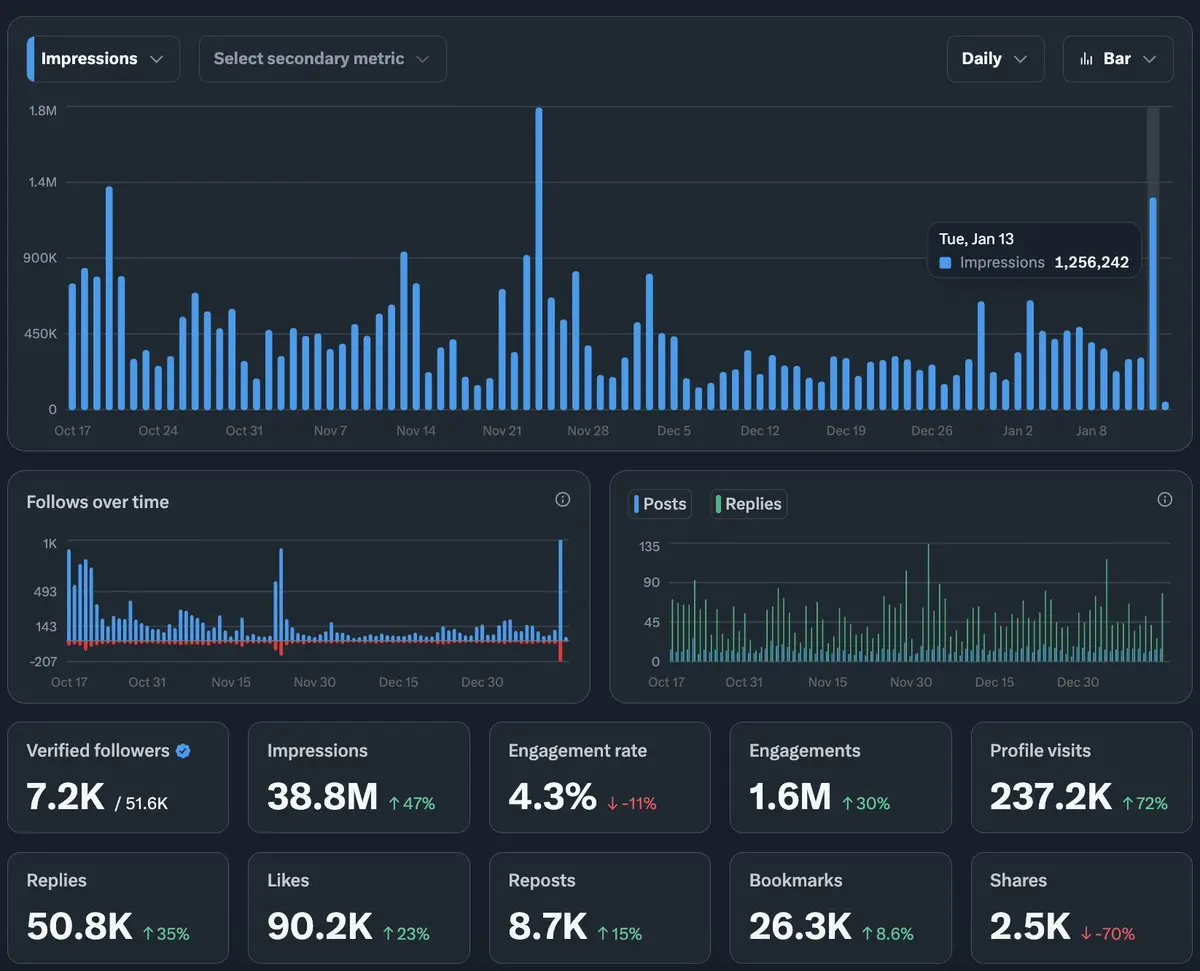Toggle the Posts series in the chart legend

coord(660,504)
